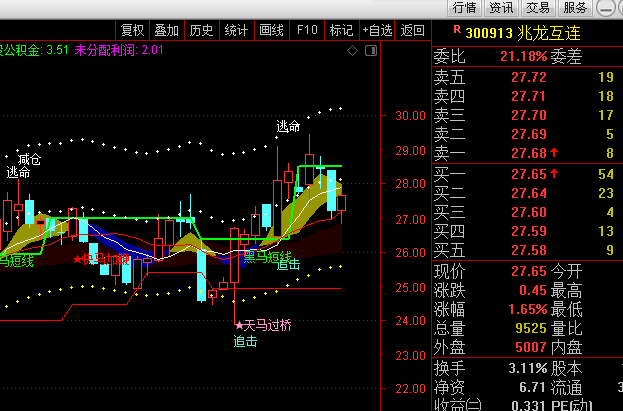Screen dimensions: 623x411
Task: Open the F10 company info
Action: click(x=307, y=30)
